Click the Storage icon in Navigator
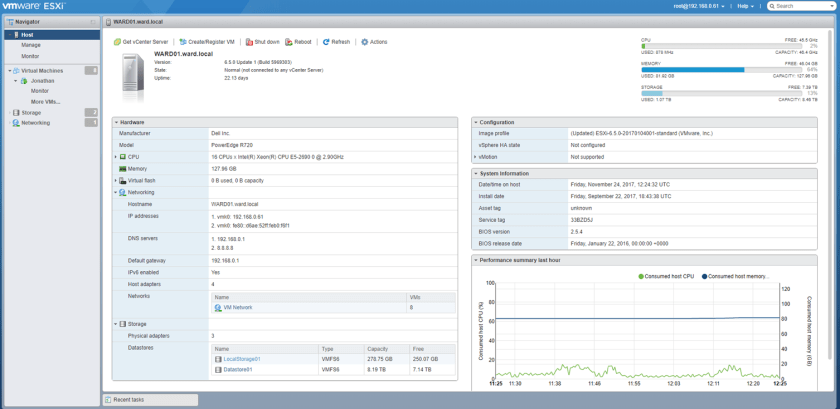The image size is (840, 409). click(x=16, y=113)
